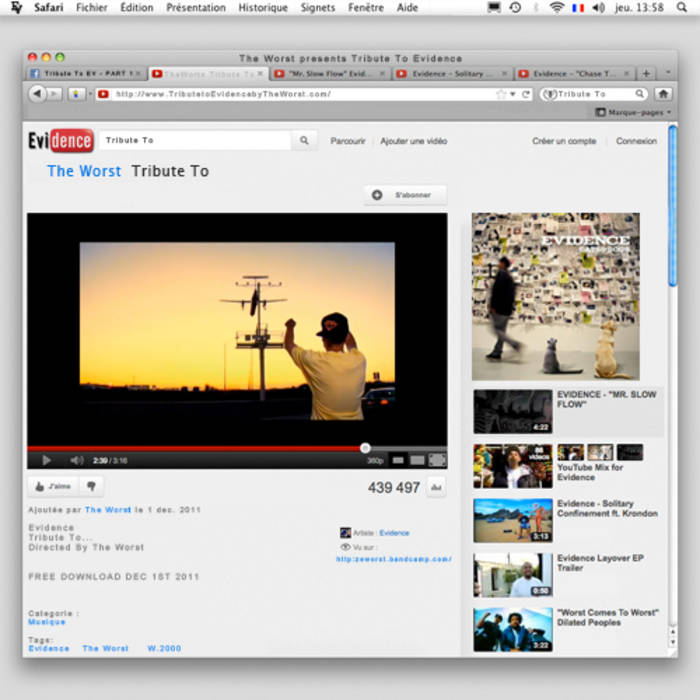Click the browser back arrow button

(x=37, y=94)
